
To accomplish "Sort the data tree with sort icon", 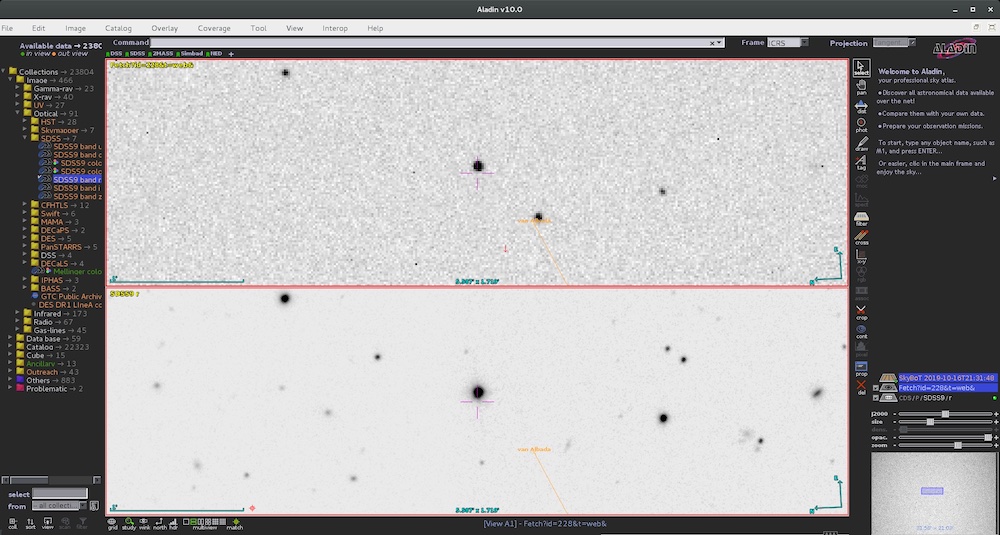I will click(31, 524).
